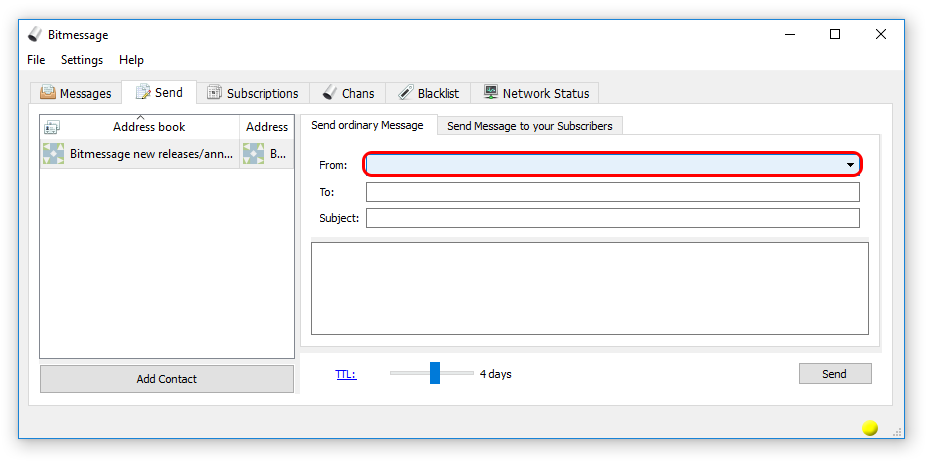Click the address book card icon in header
The image size is (927, 464).
[x=52, y=126]
